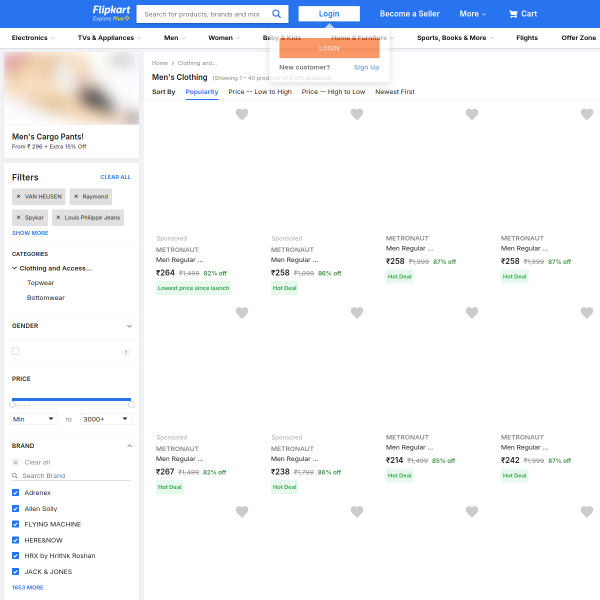Image resolution: width=600 pixels, height=600 pixels.
Task: Open the Men's Cargo Pants banner image
Action: (x=71, y=88)
